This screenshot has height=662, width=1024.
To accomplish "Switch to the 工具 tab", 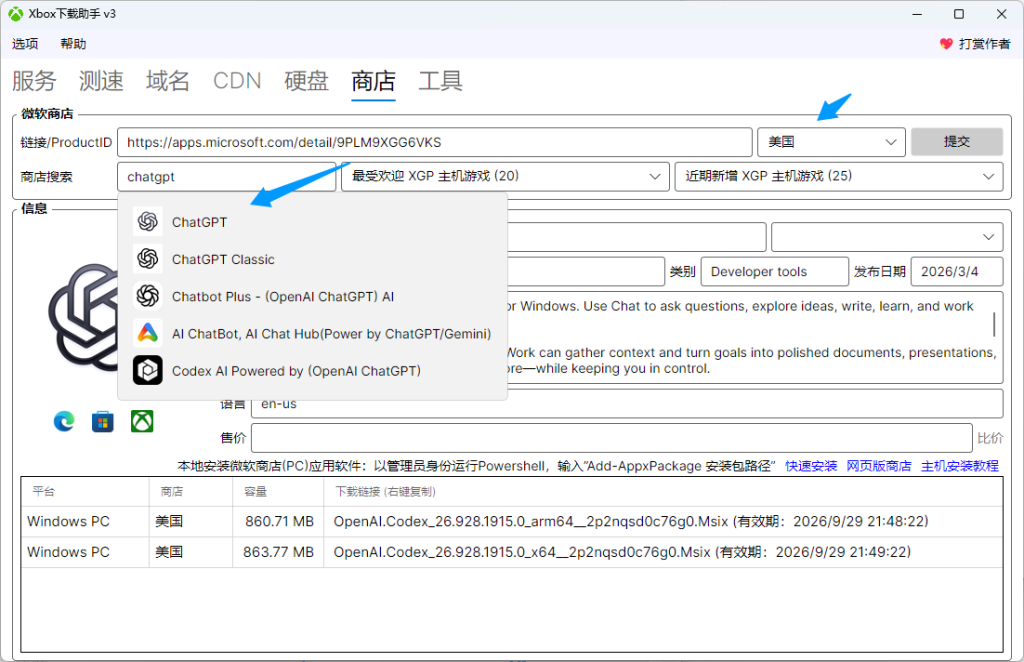I will tap(440, 81).
